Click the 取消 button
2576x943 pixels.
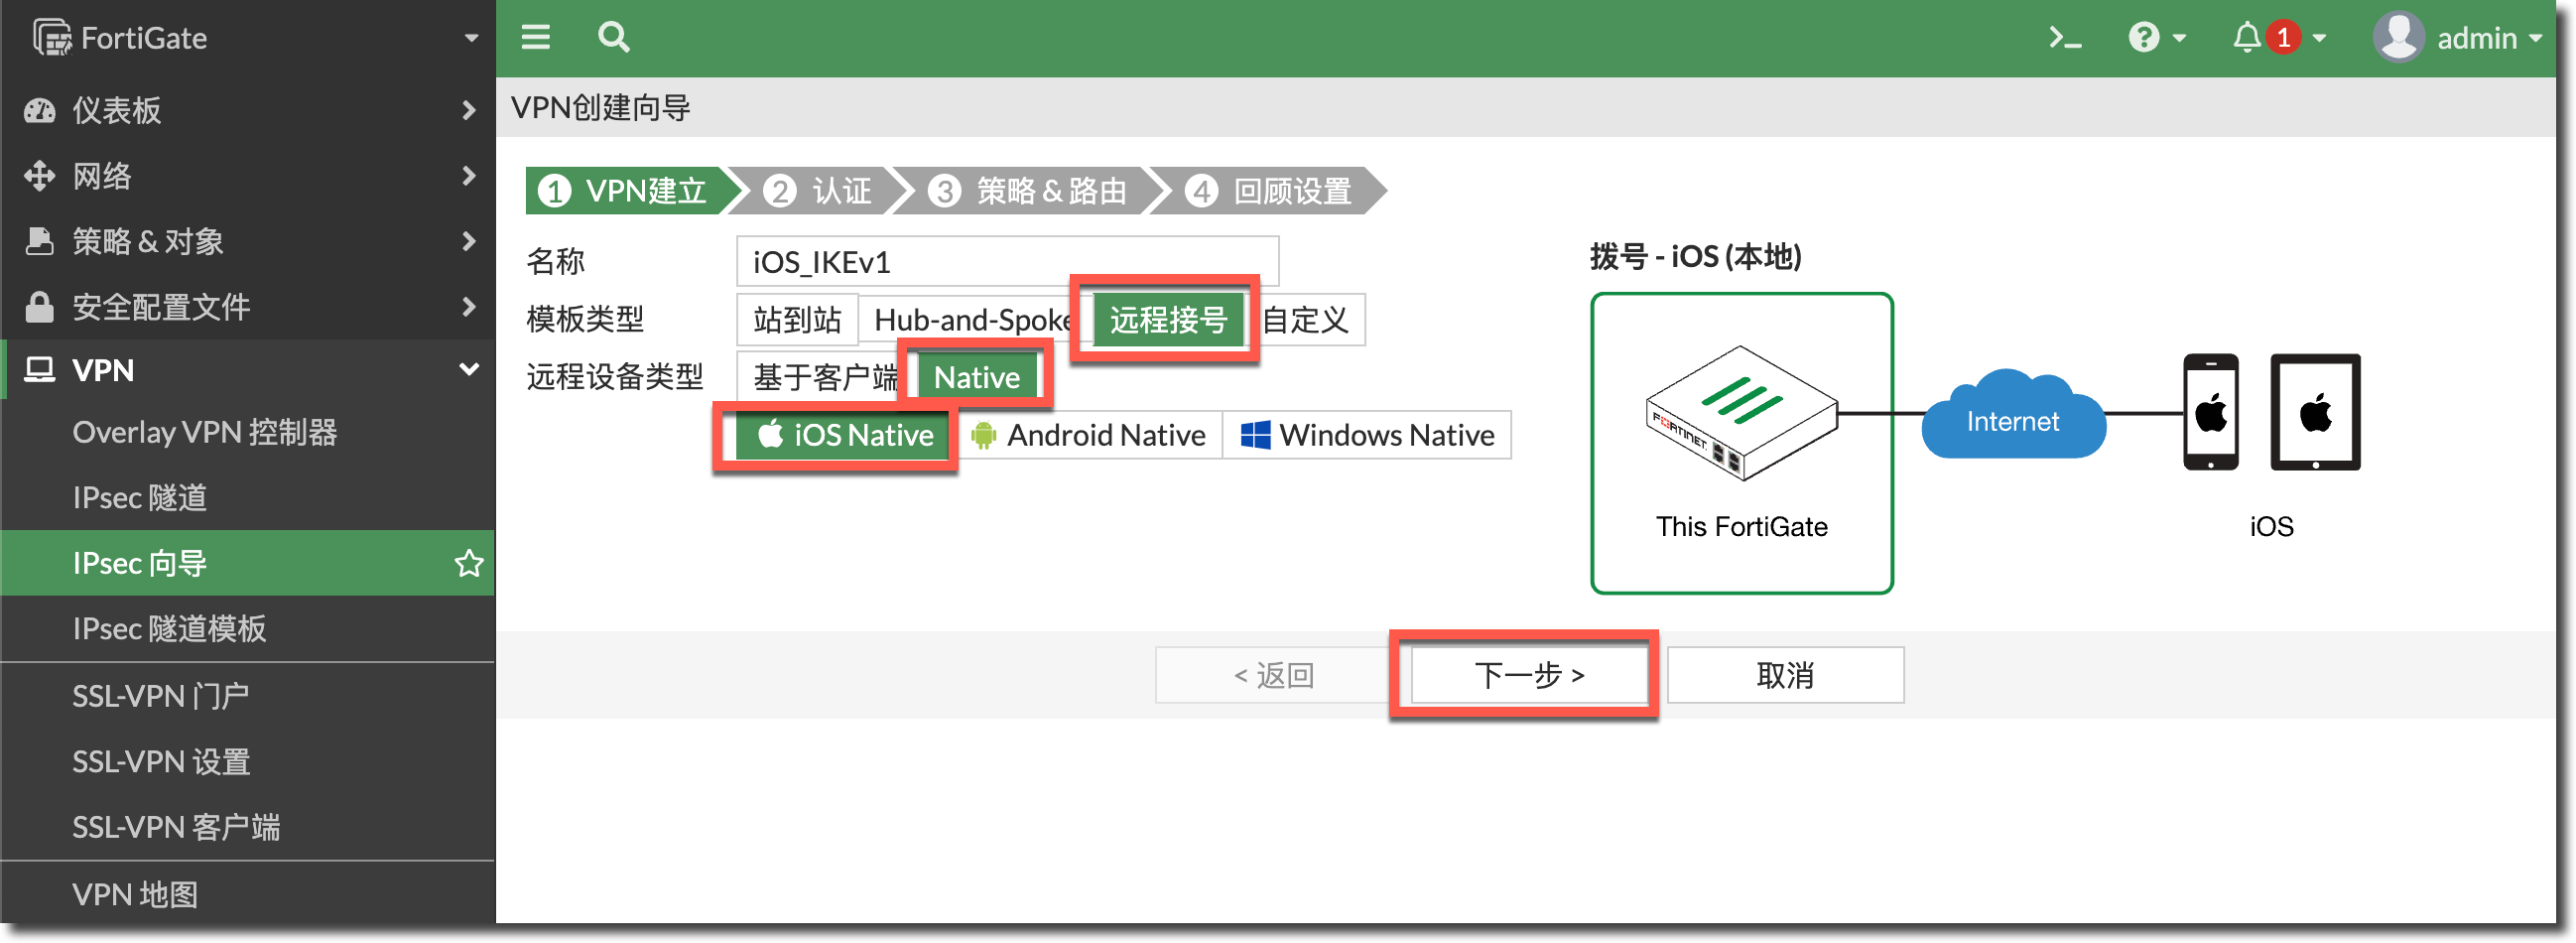[1784, 675]
